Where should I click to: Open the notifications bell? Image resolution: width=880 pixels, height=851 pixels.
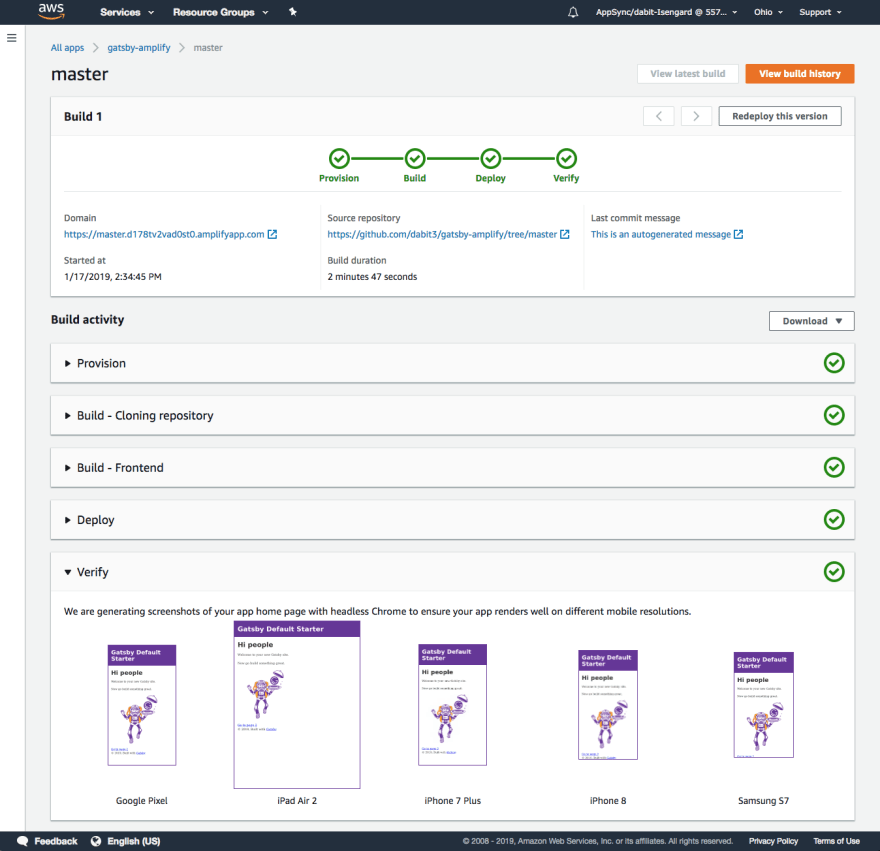pos(572,12)
